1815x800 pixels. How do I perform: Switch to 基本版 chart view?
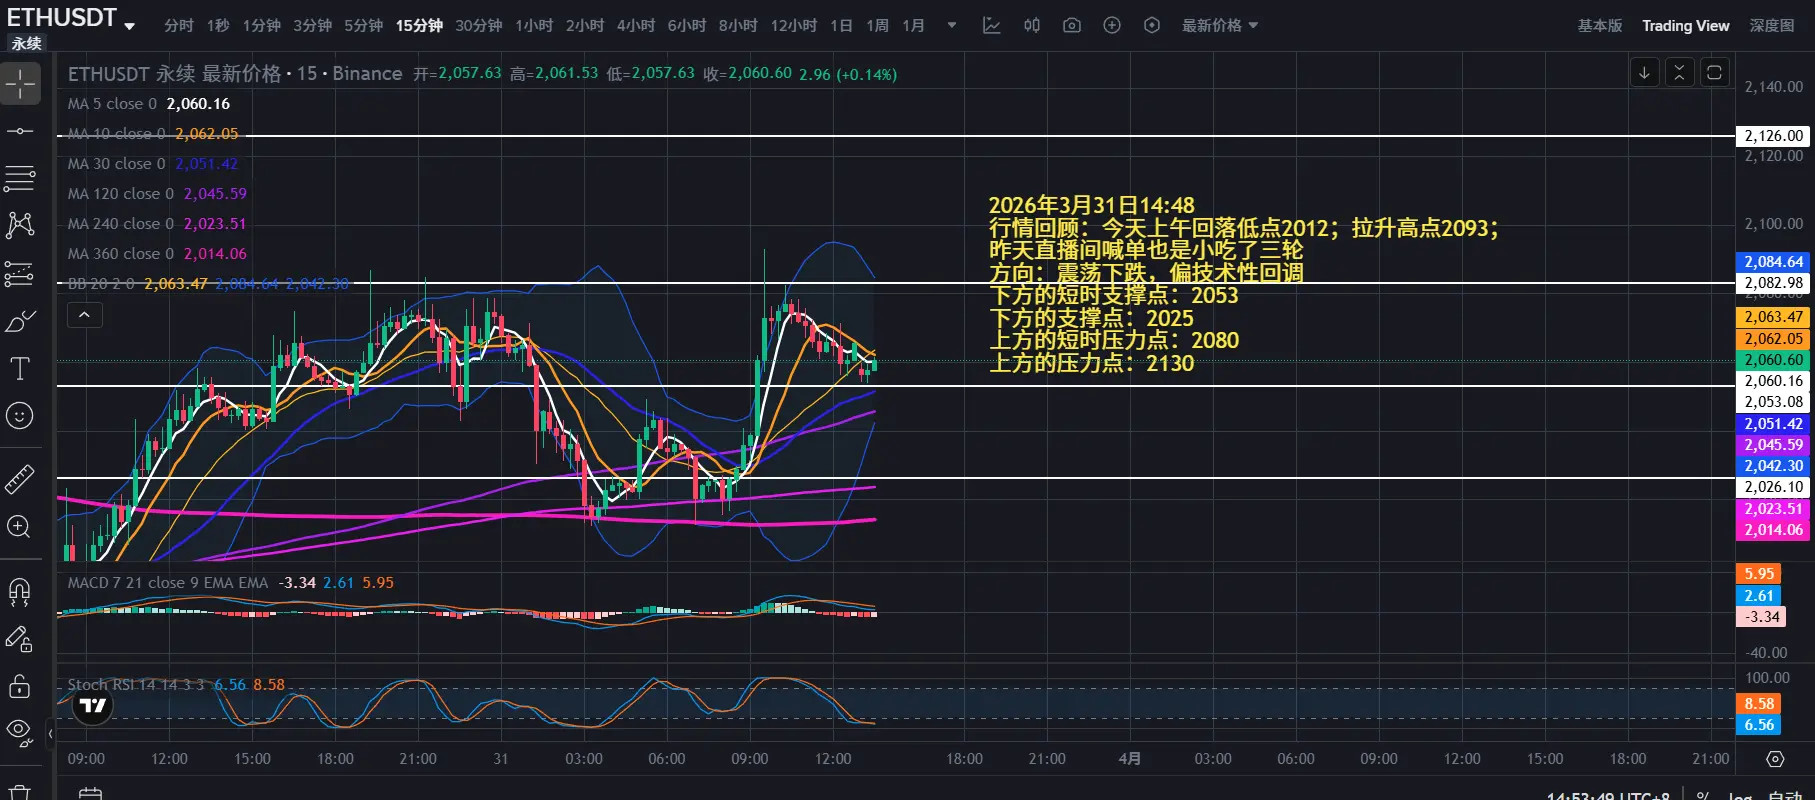(1600, 25)
